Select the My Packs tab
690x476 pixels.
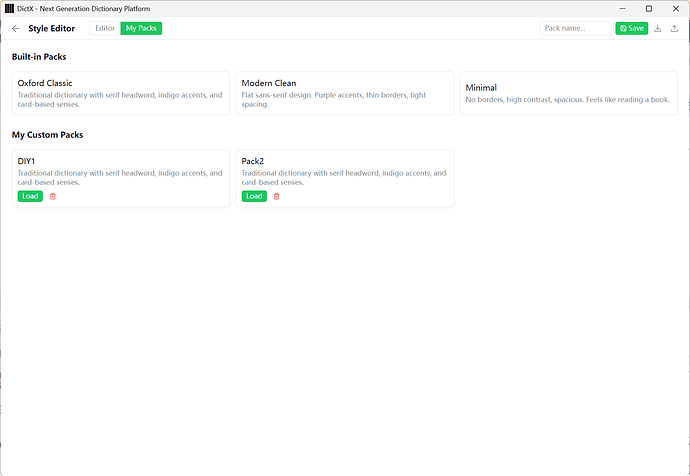141,28
